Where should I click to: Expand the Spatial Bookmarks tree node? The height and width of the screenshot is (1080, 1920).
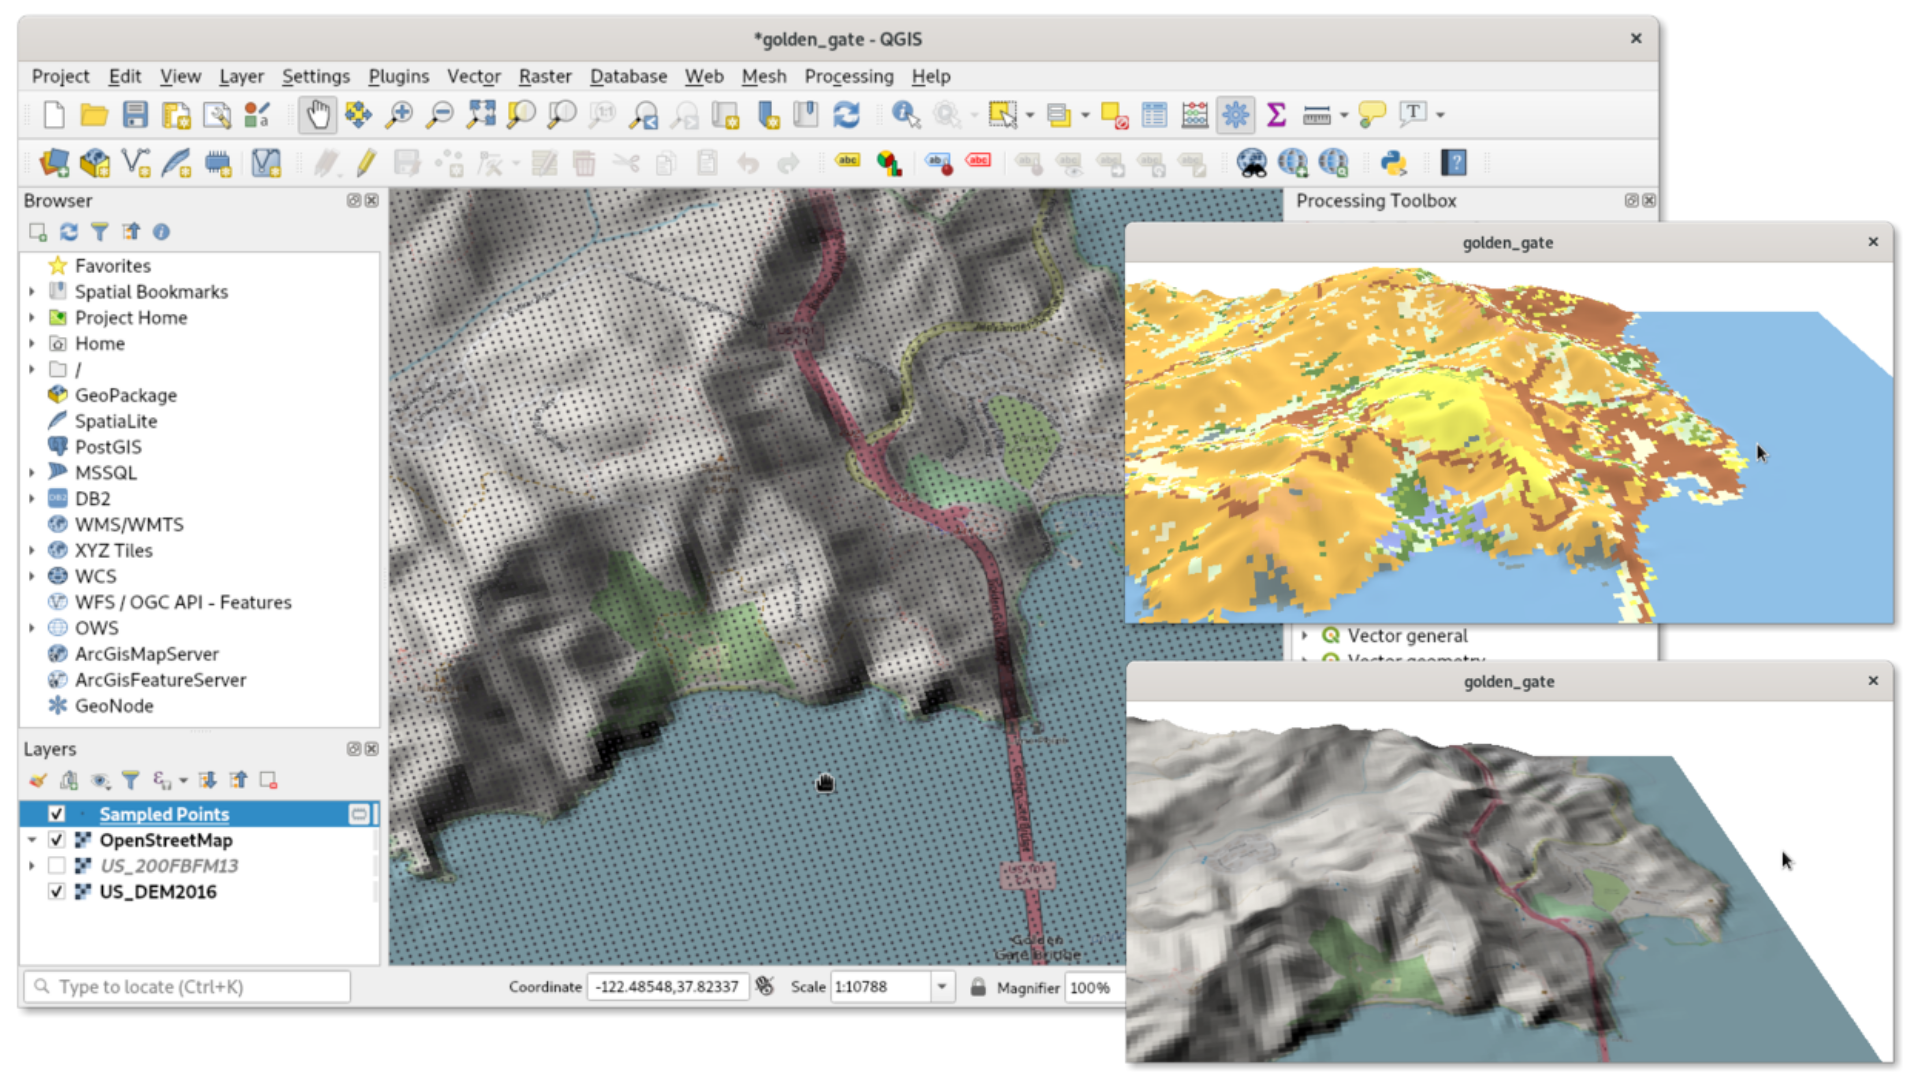click(x=32, y=292)
